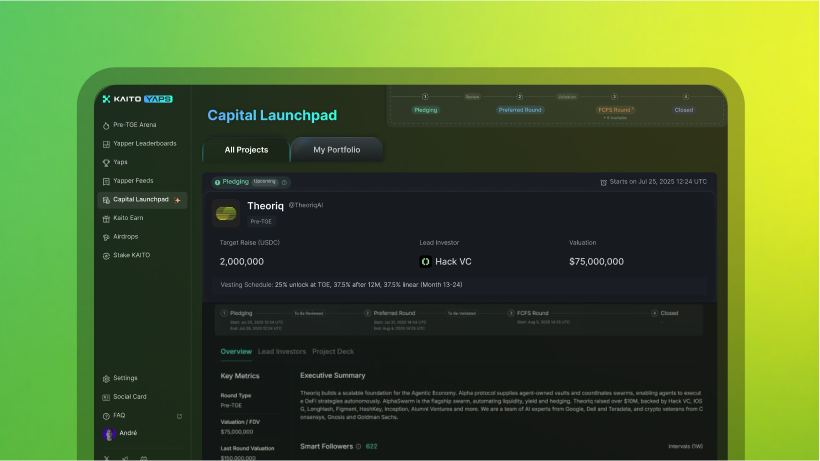820x461 pixels.
Task: Click the Pre-TGE Arena flame icon
Action: [x=106, y=125]
